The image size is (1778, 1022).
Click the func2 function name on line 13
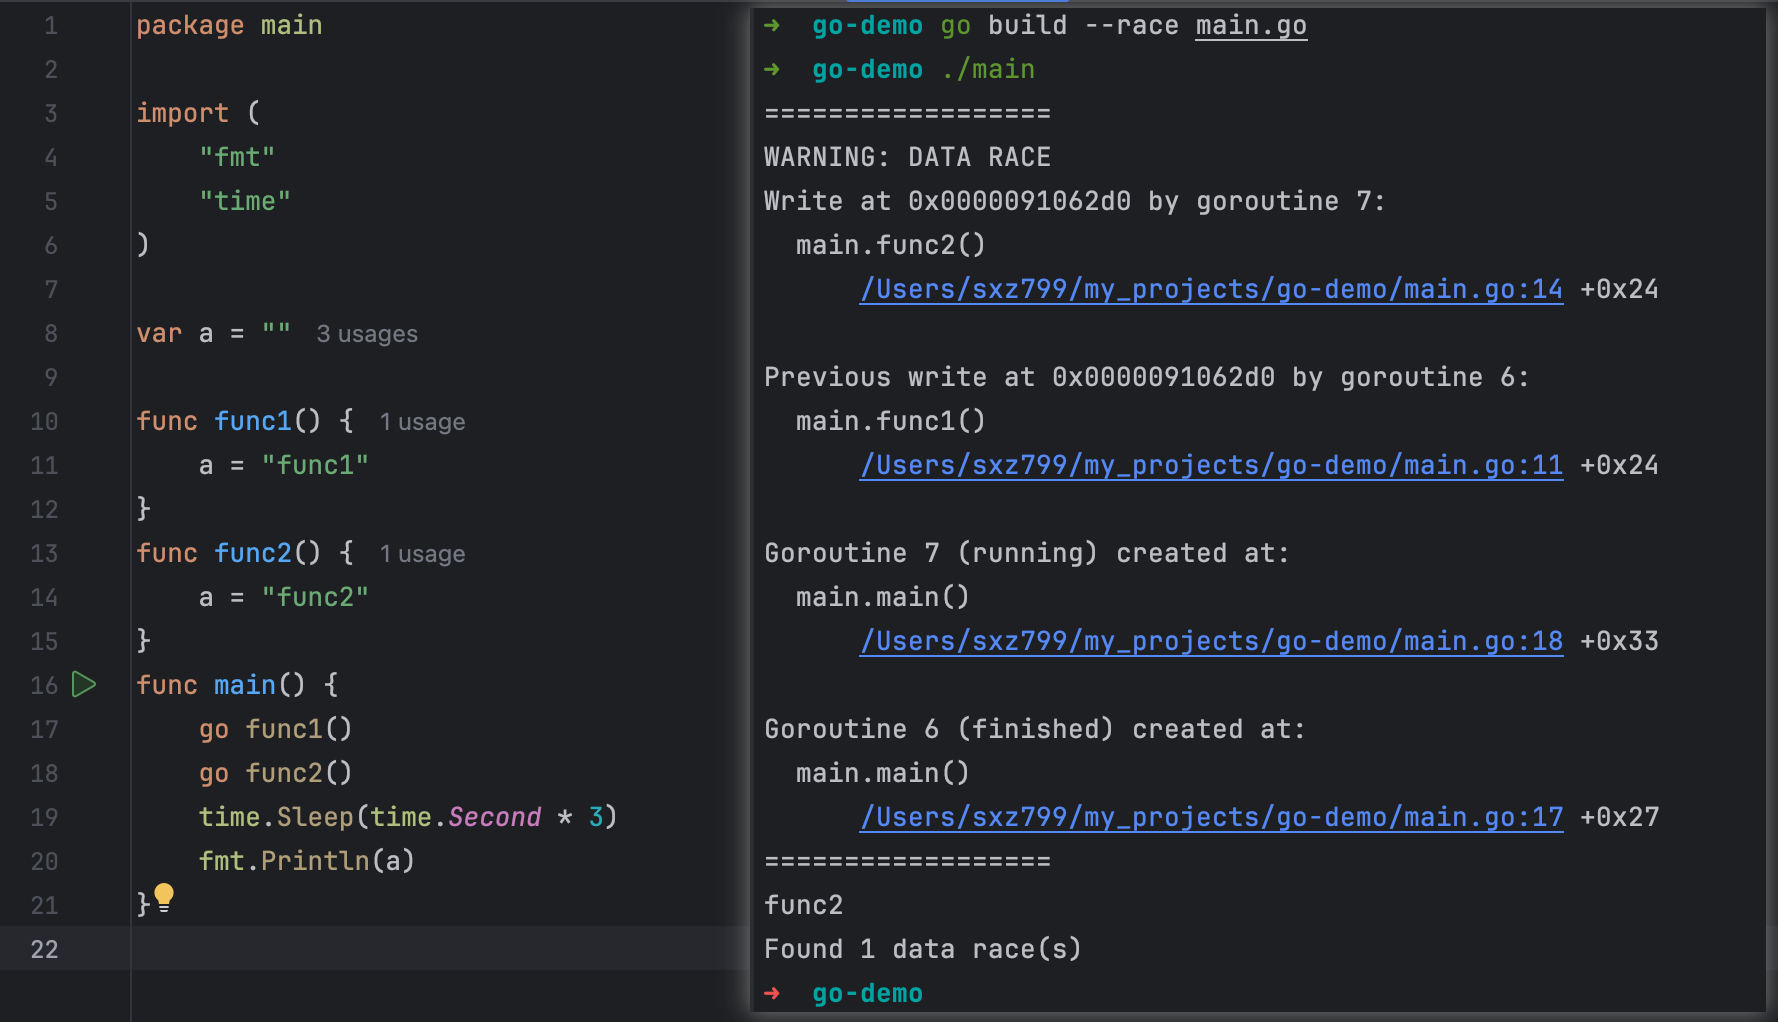coord(252,554)
